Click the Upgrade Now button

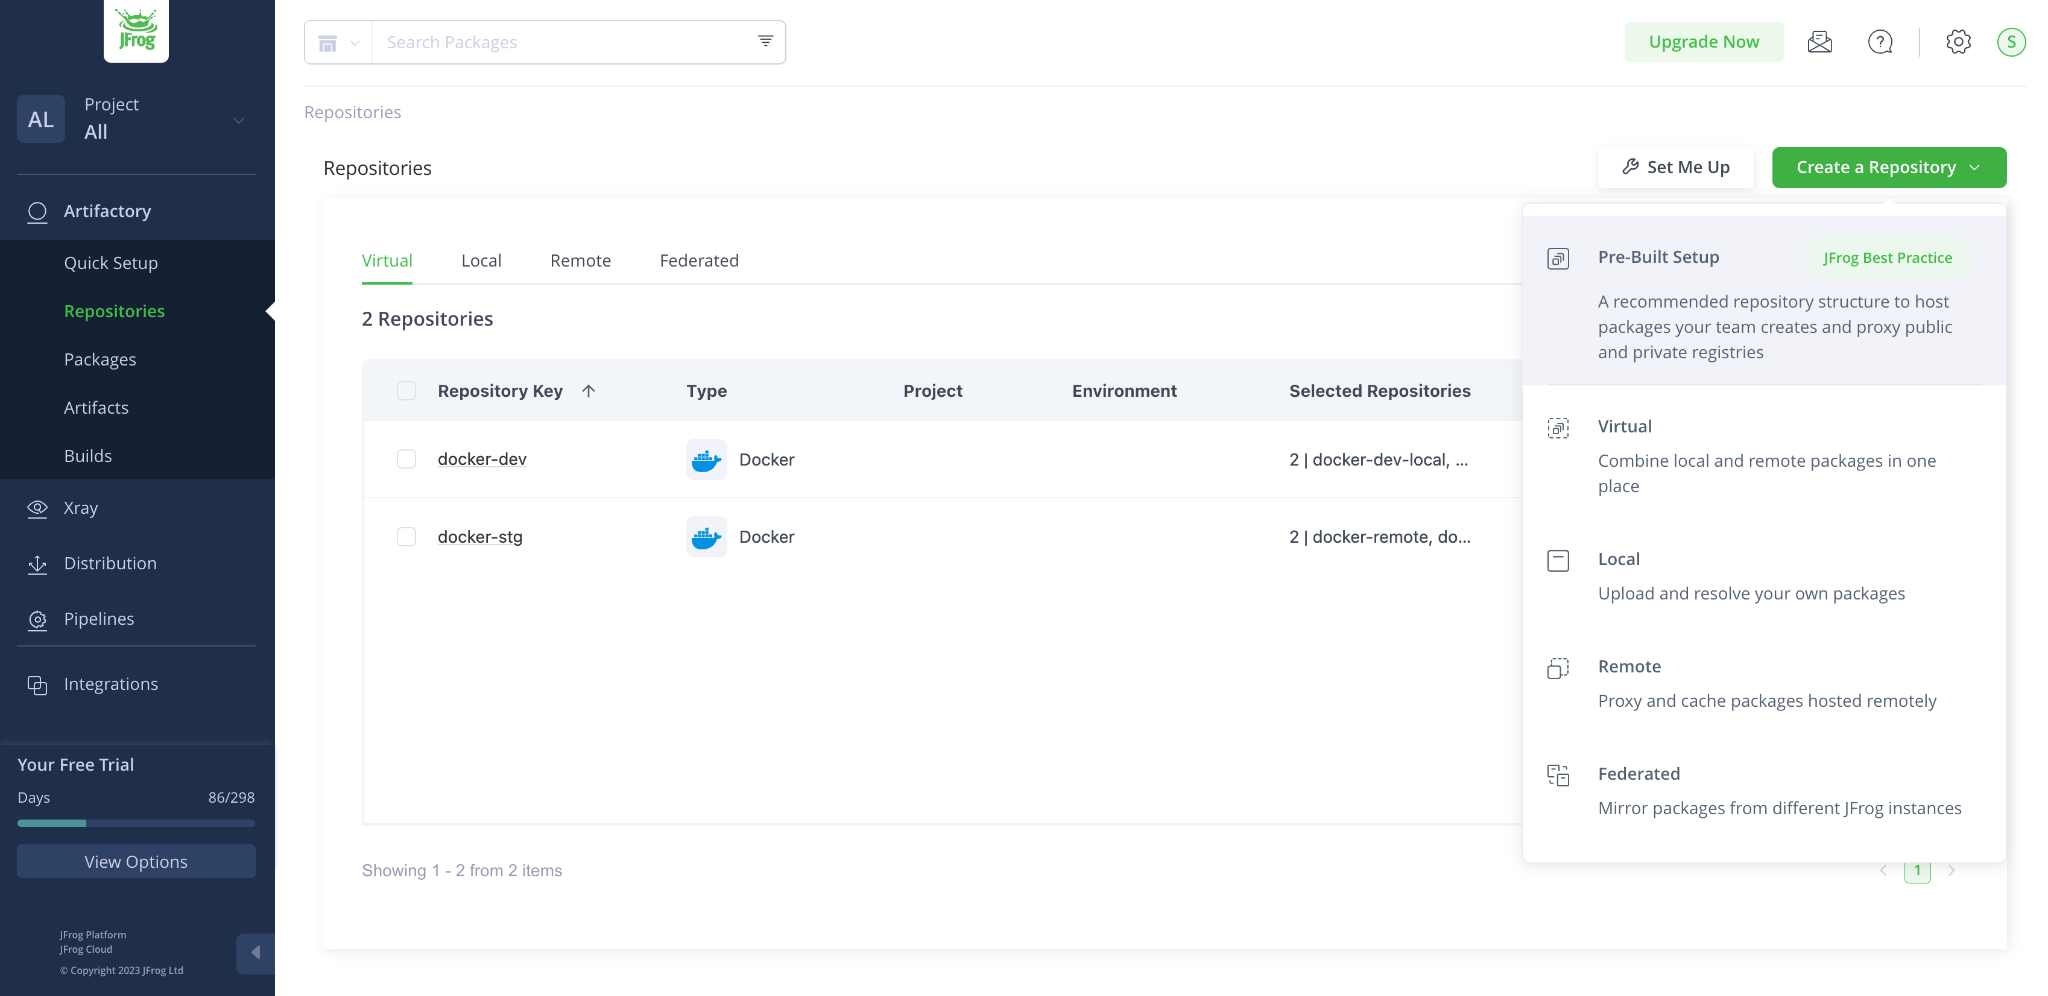1704,42
